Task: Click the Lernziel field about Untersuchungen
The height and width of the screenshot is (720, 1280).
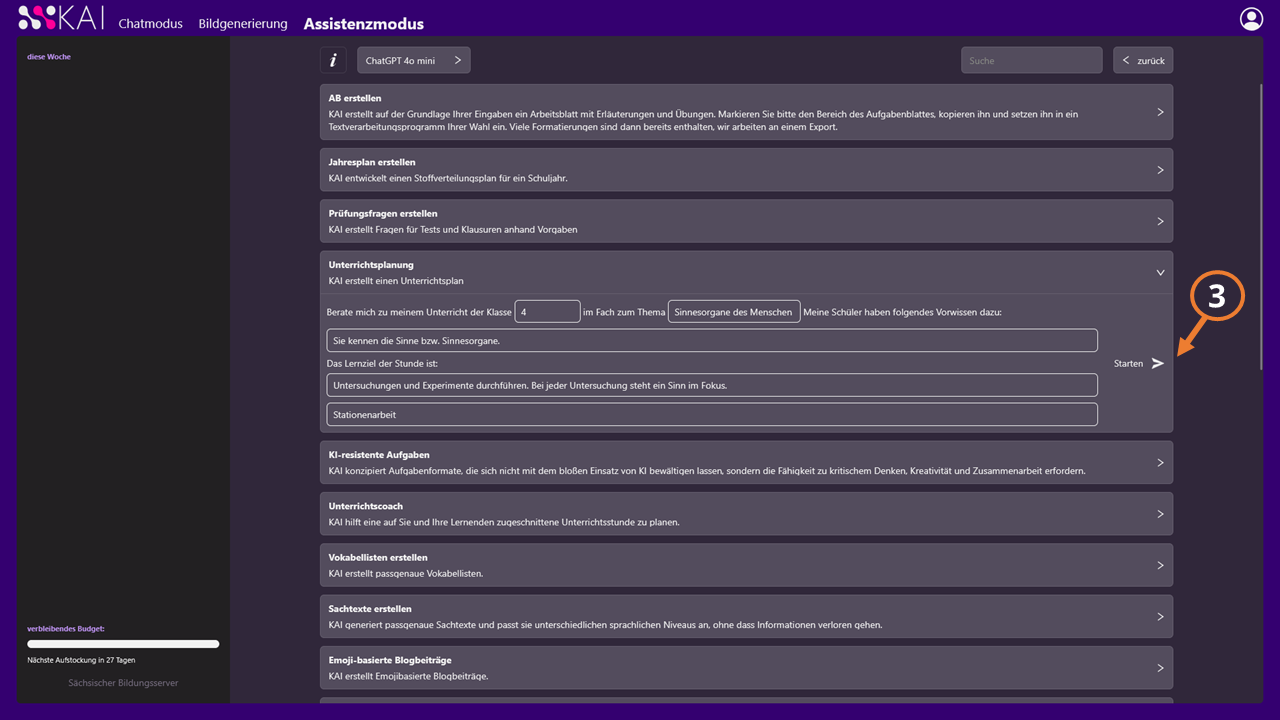Action: 712,385
